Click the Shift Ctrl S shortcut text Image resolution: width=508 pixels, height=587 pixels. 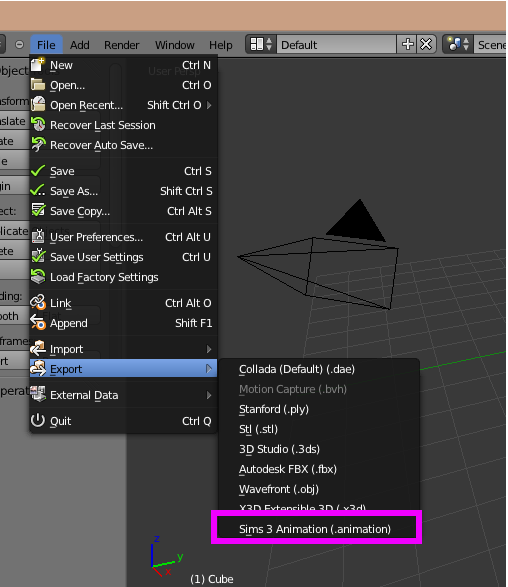[186, 191]
